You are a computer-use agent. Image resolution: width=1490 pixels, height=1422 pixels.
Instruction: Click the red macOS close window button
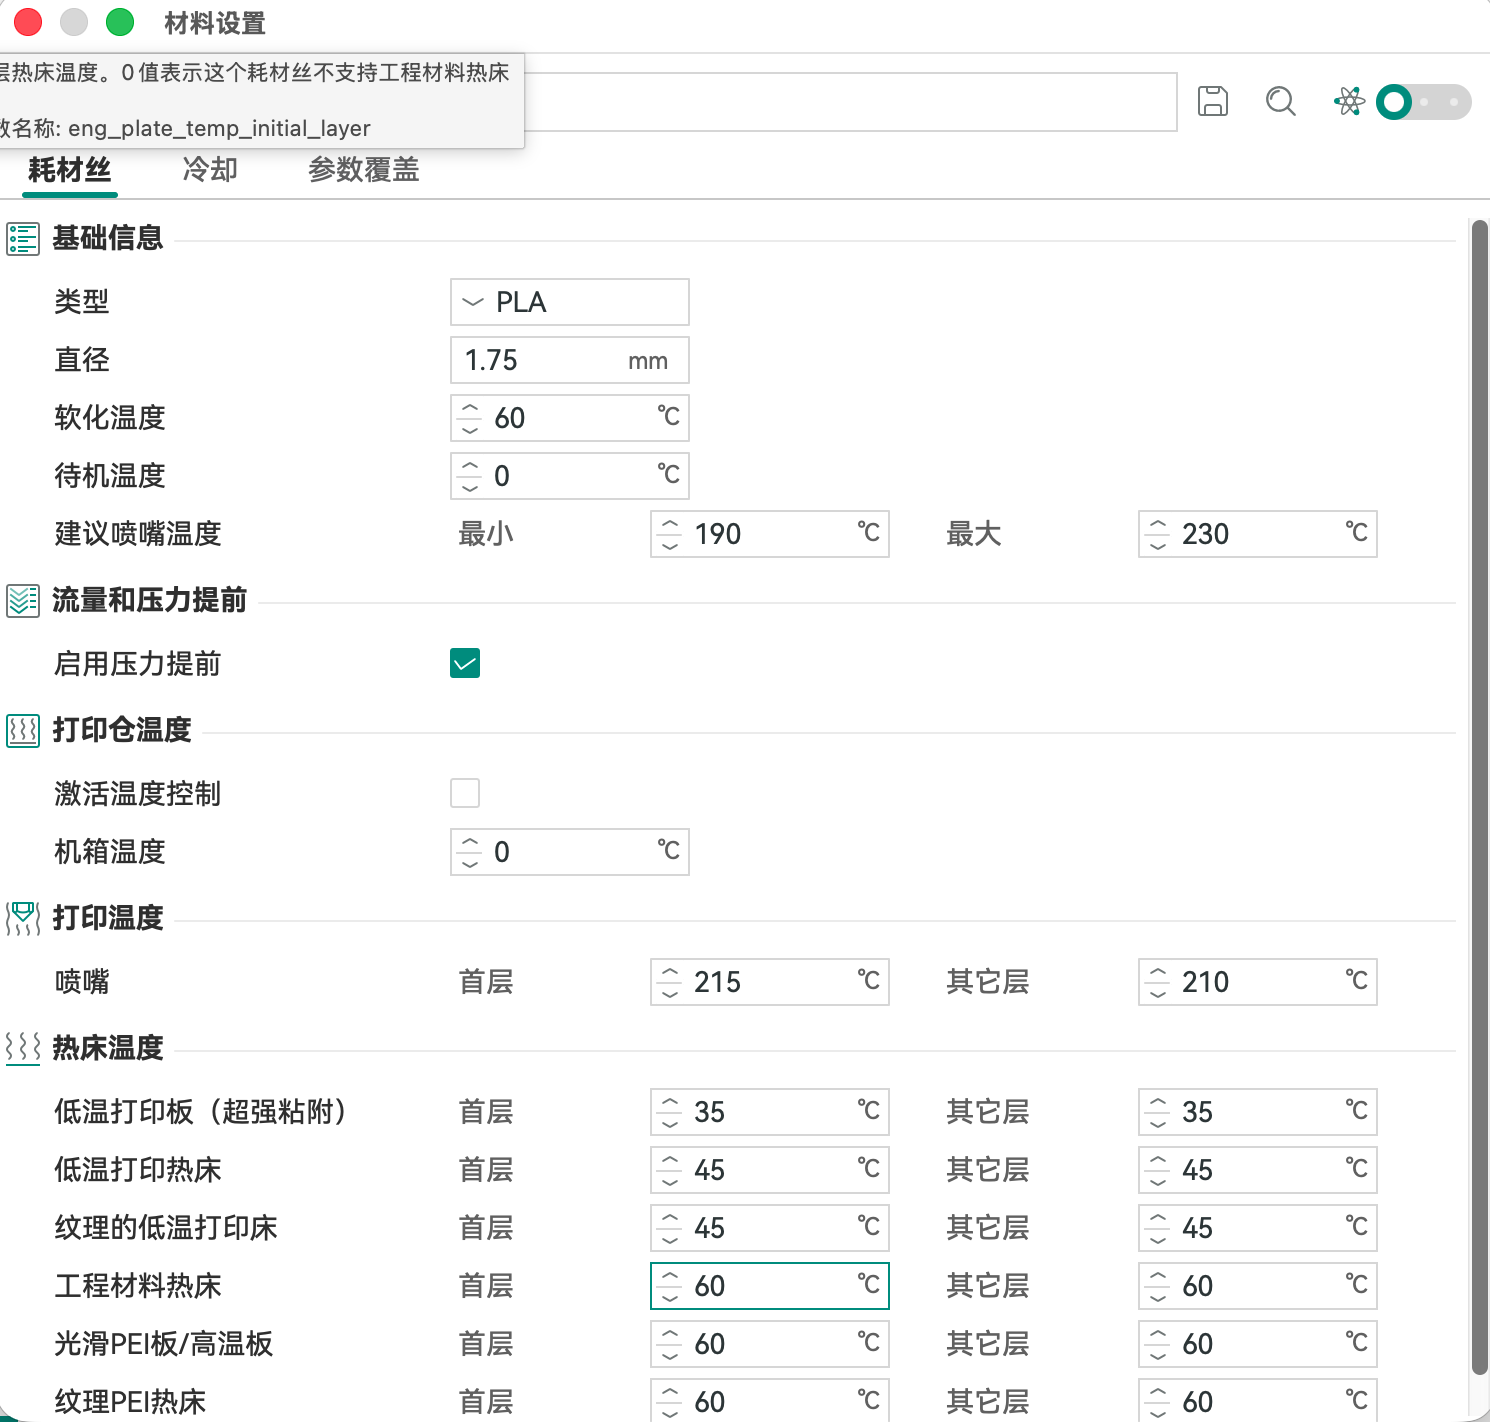coord(28,22)
